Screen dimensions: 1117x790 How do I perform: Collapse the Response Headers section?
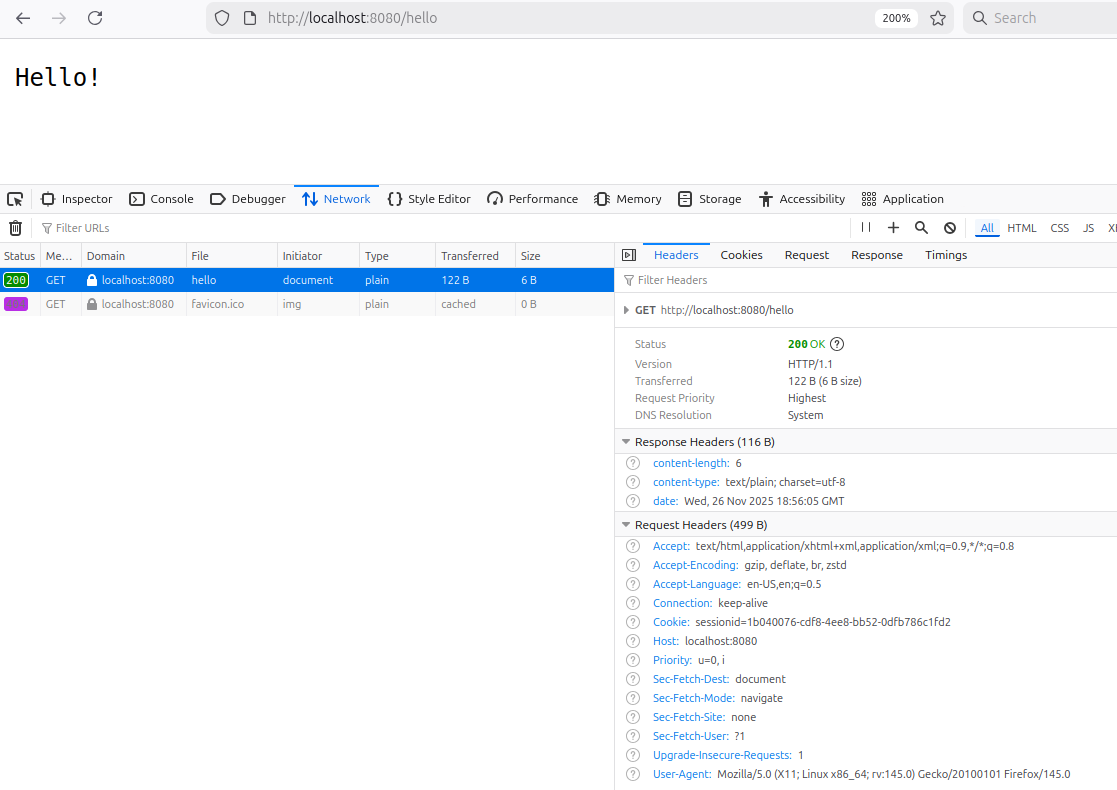tap(626, 442)
